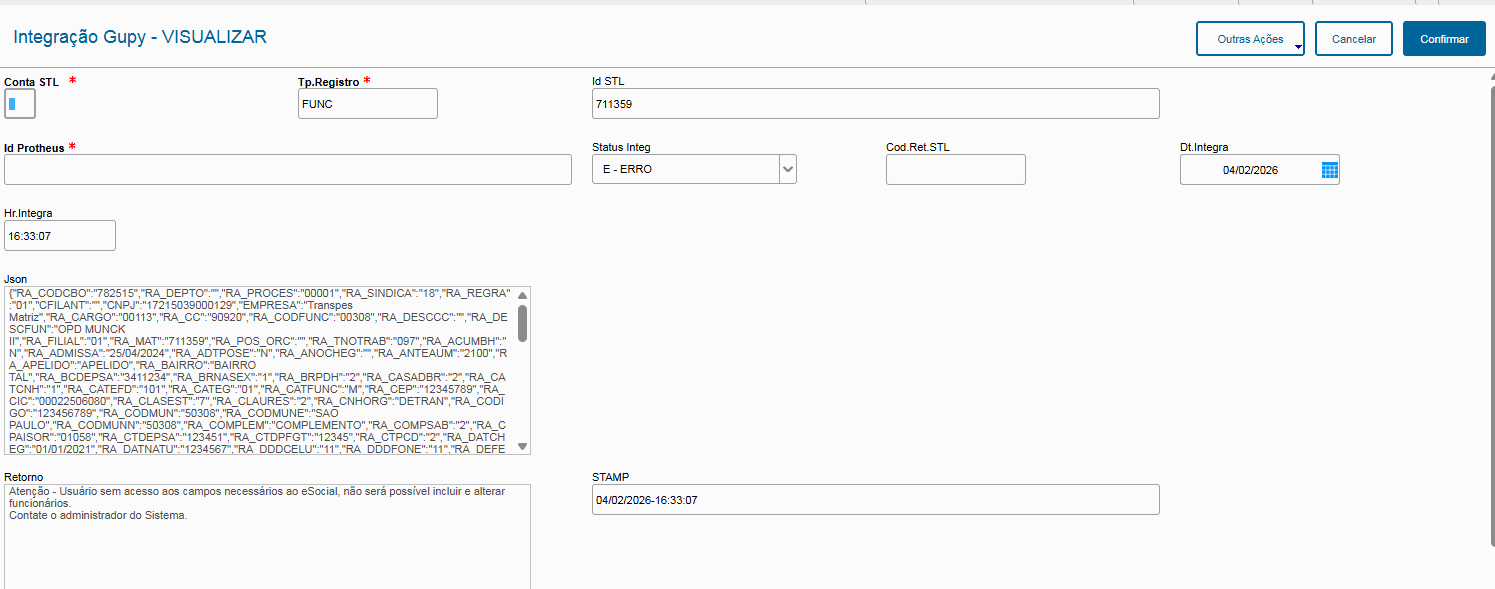Screen dimensions: 1495x589
Task: Click the Status Integ label
Action: tap(621, 147)
